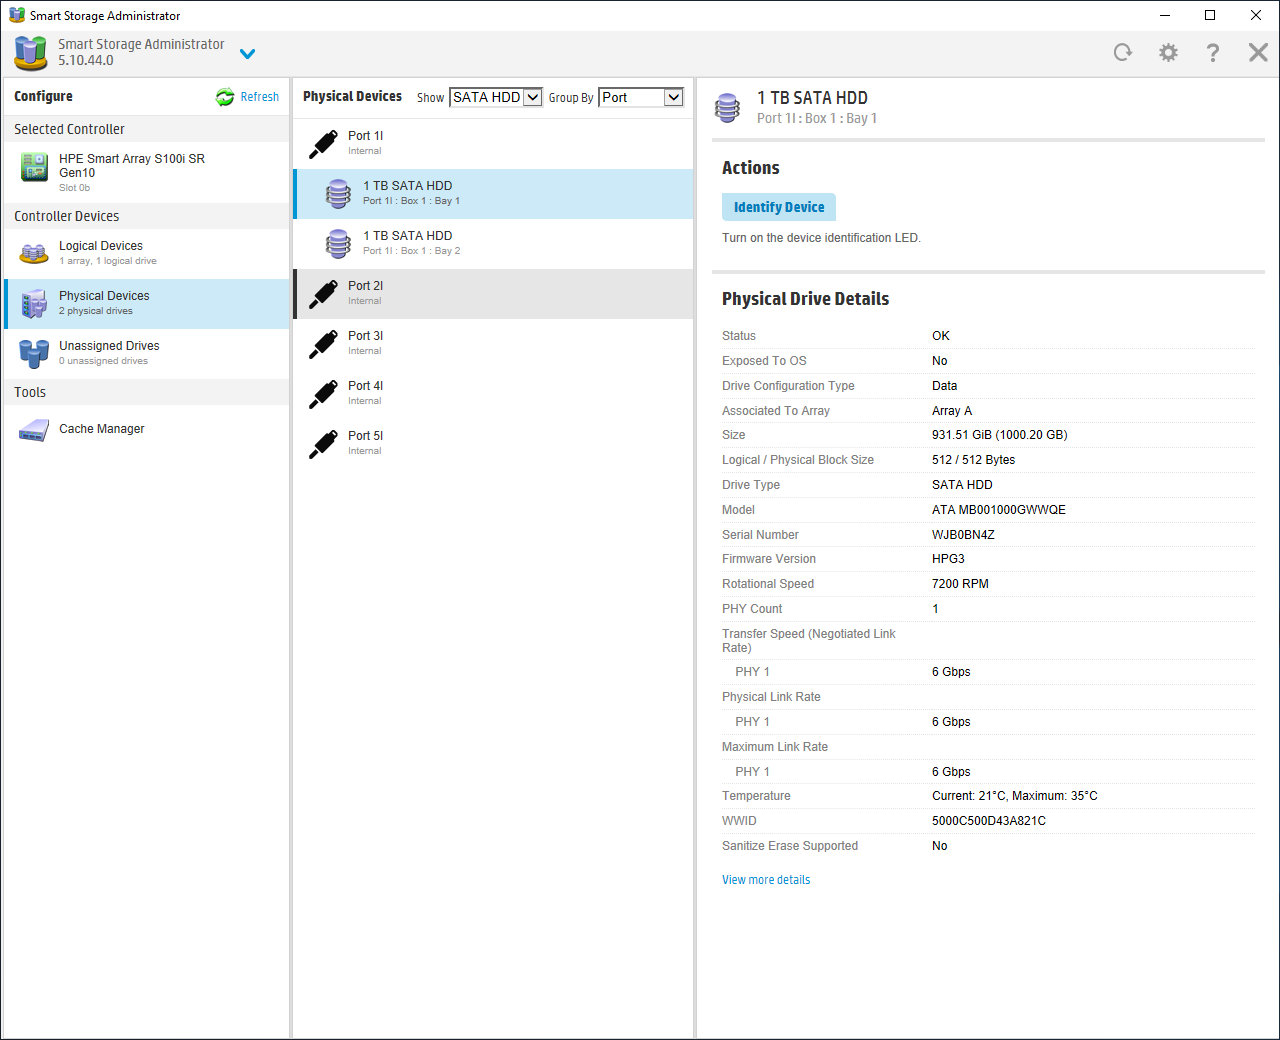Click the PHY Count value 1
Screen dimensions: 1280x1040
click(x=936, y=609)
